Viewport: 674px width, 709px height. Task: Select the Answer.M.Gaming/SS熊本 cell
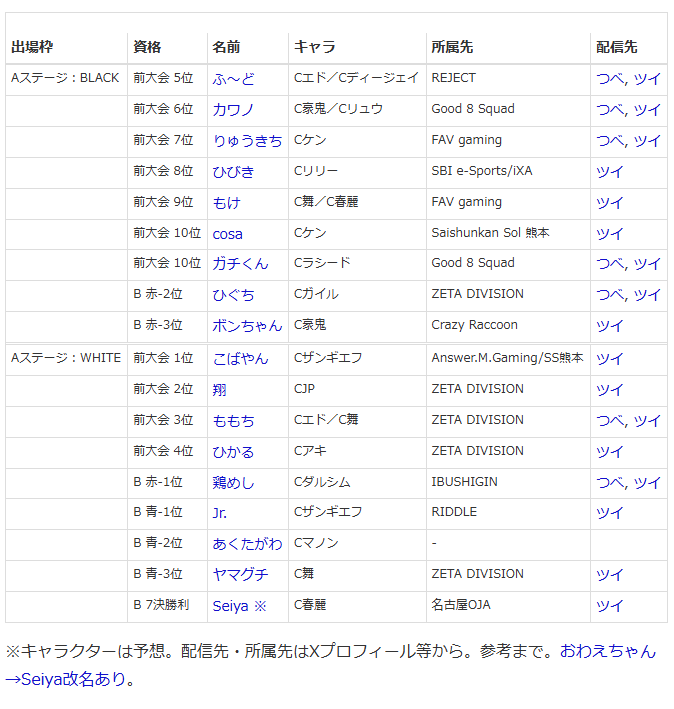click(x=508, y=358)
